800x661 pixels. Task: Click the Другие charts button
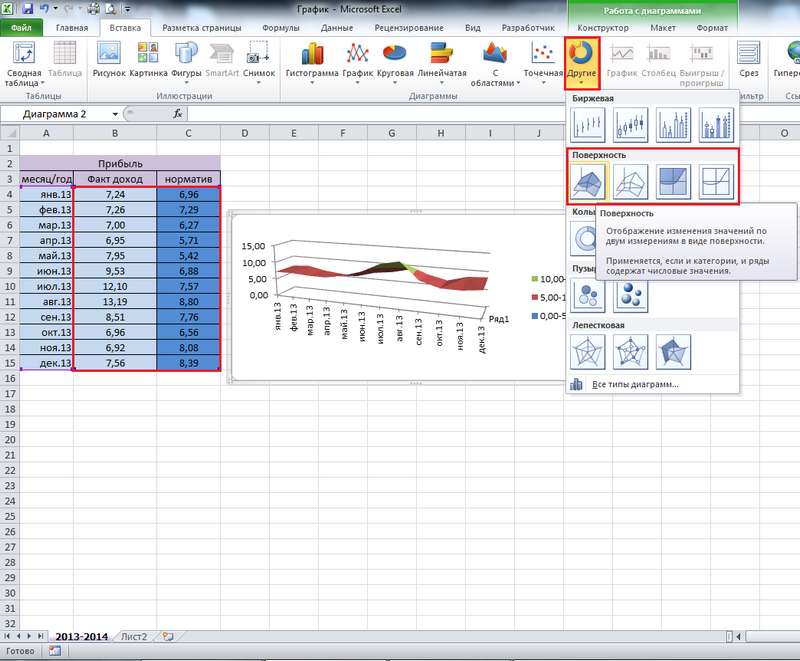pyautogui.click(x=582, y=63)
